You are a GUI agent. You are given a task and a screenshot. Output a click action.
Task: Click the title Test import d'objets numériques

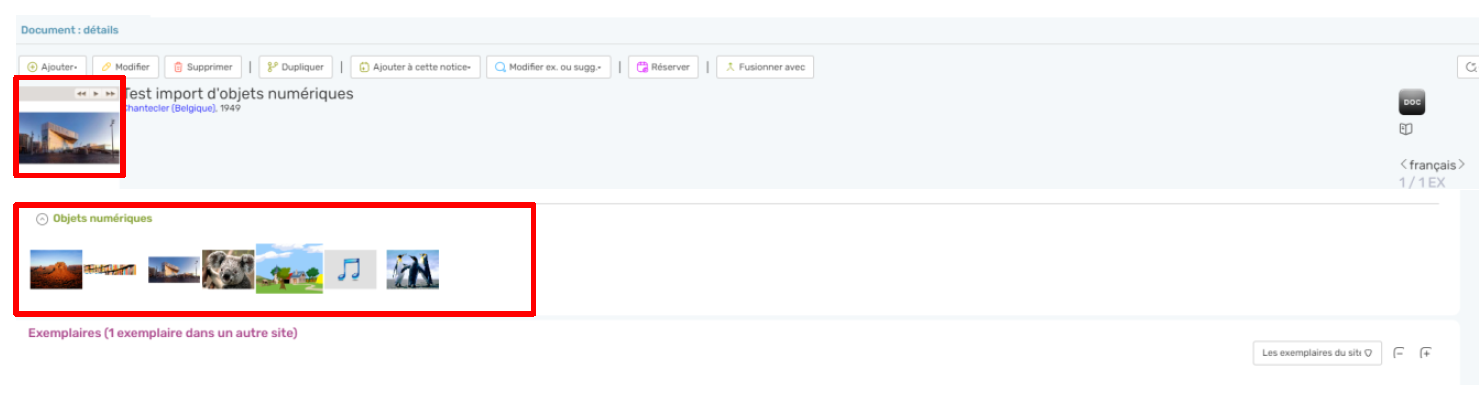pyautogui.click(x=238, y=94)
